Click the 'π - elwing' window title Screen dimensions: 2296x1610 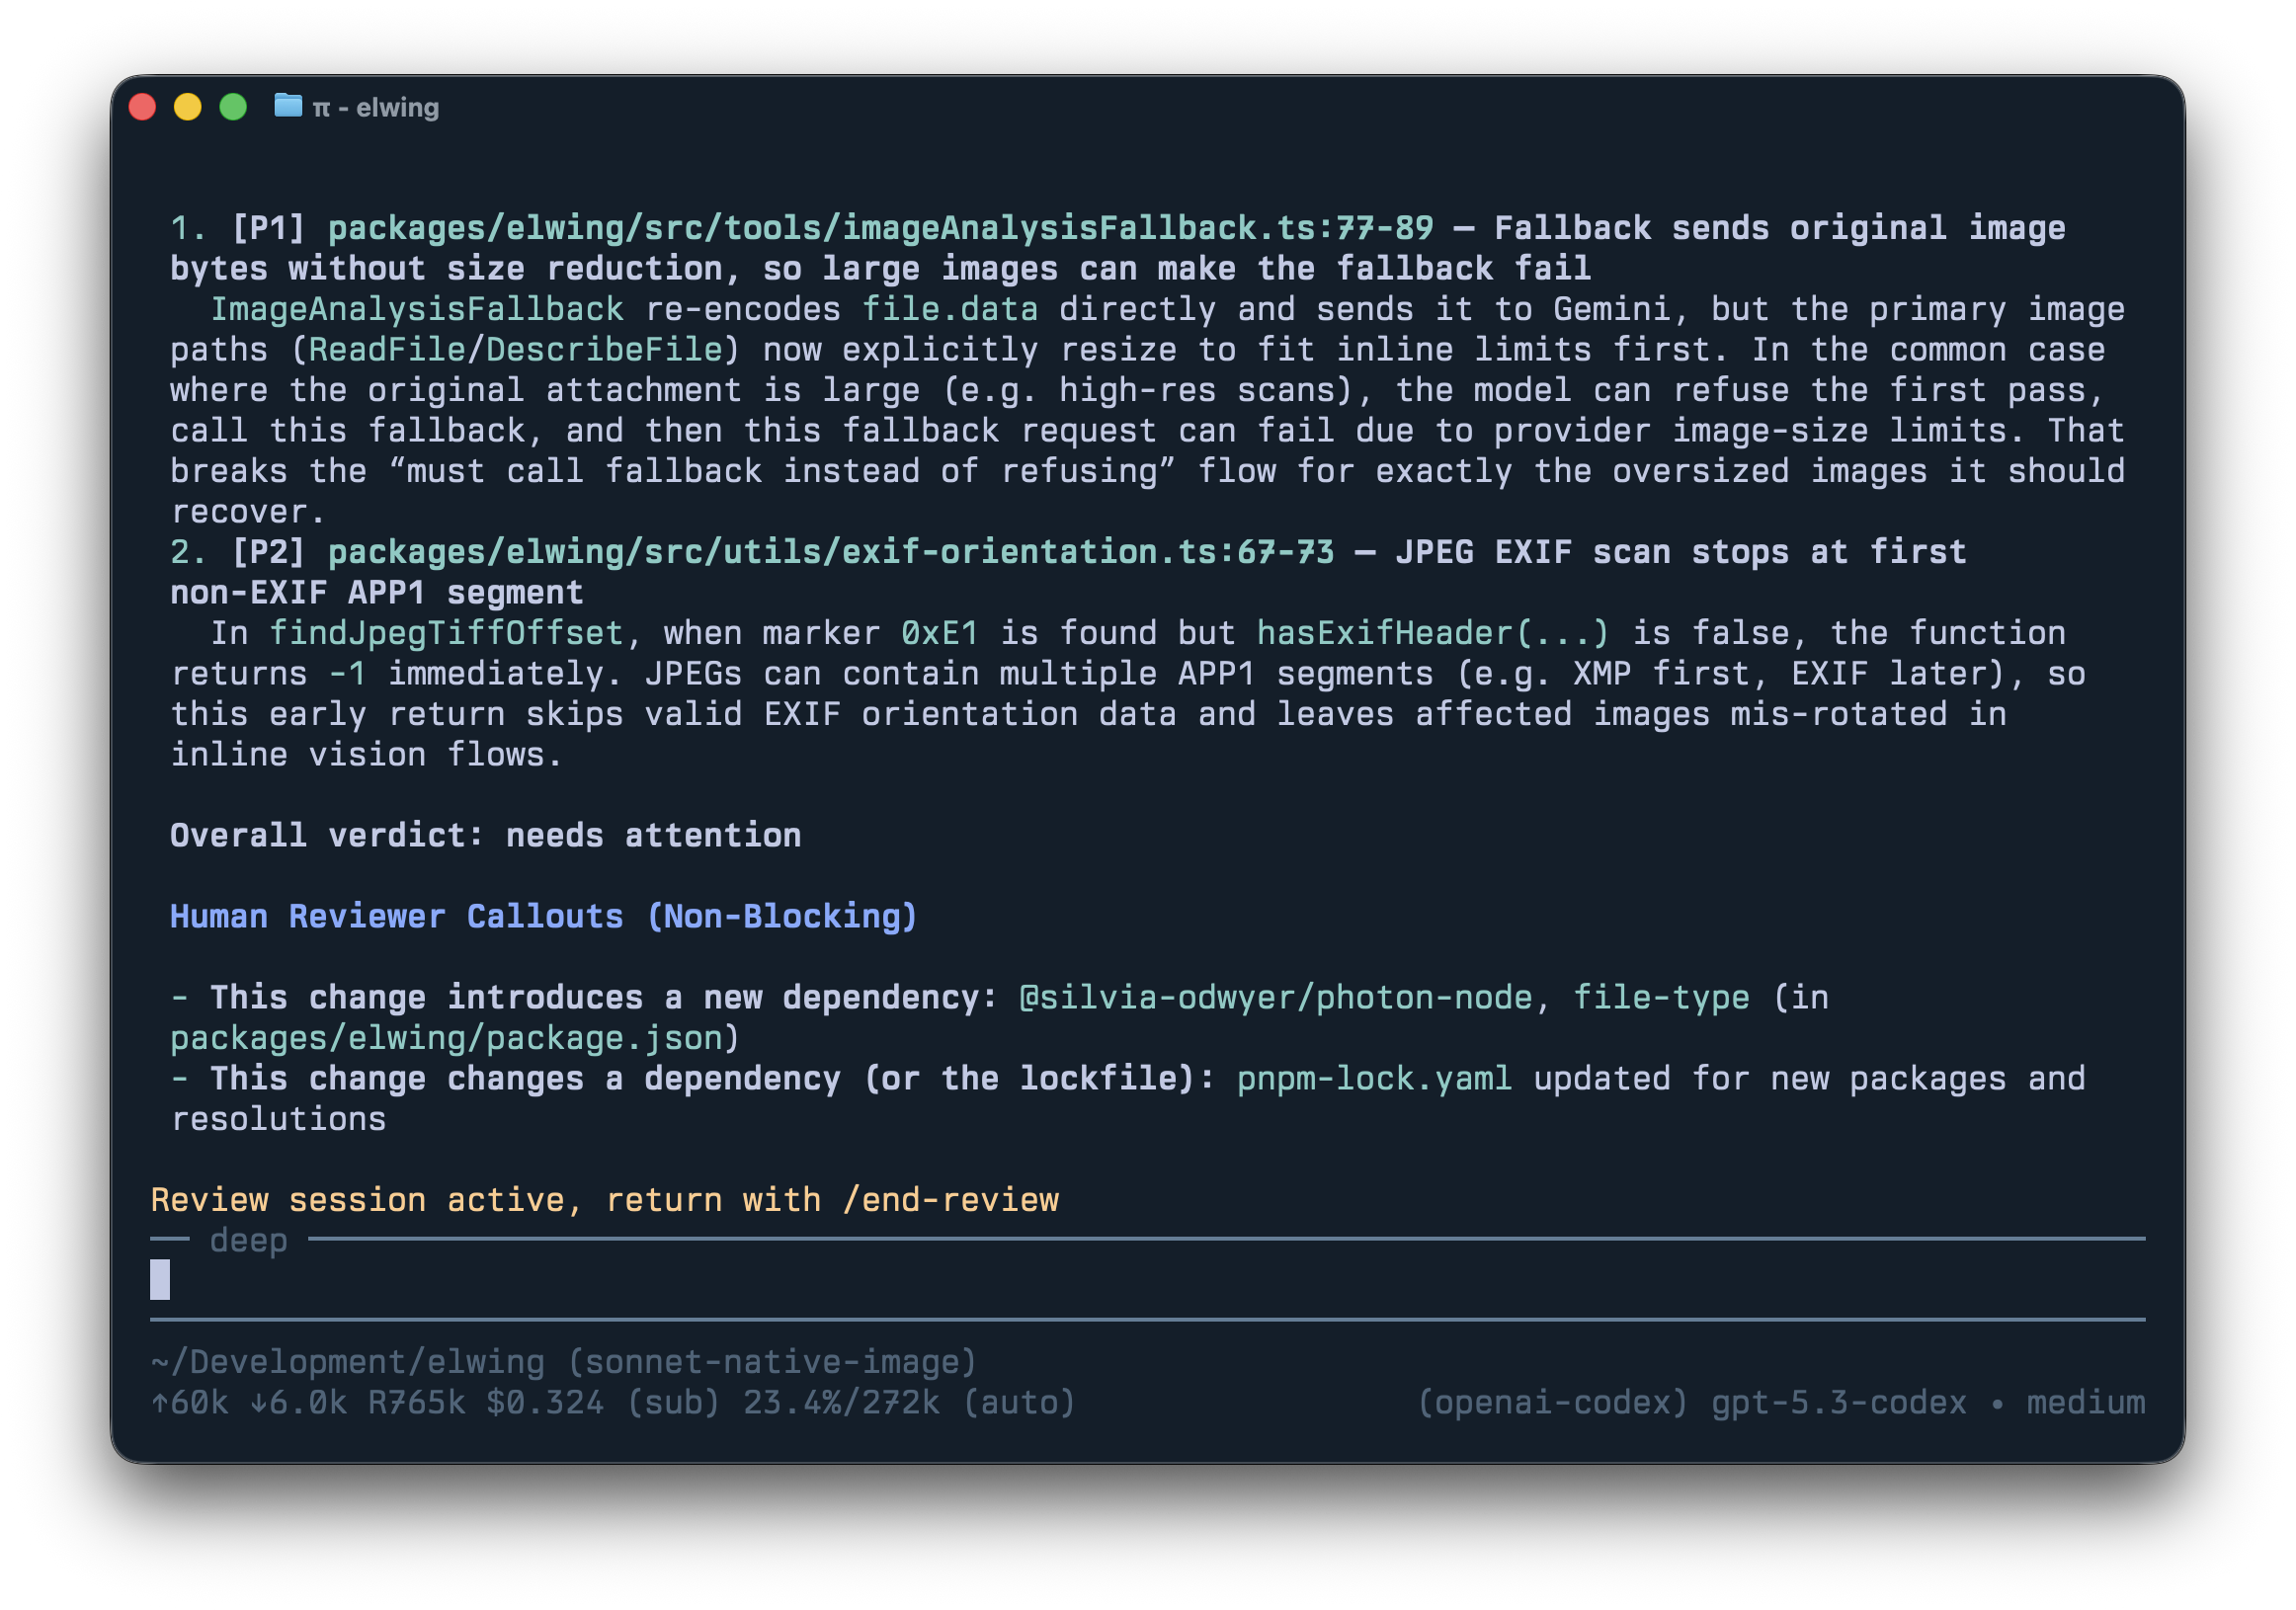(376, 107)
